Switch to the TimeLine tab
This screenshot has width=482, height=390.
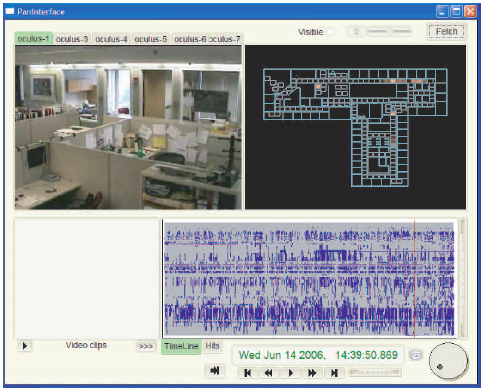point(181,346)
